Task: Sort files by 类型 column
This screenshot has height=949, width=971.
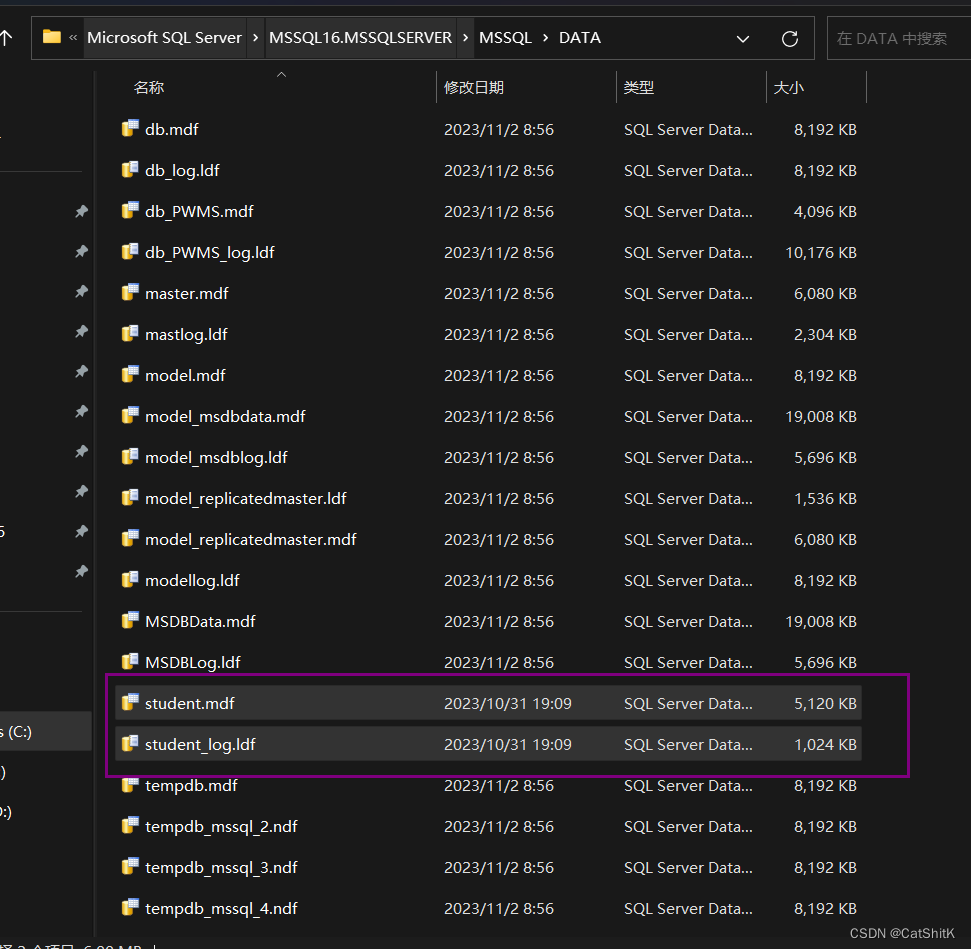Action: (x=638, y=87)
